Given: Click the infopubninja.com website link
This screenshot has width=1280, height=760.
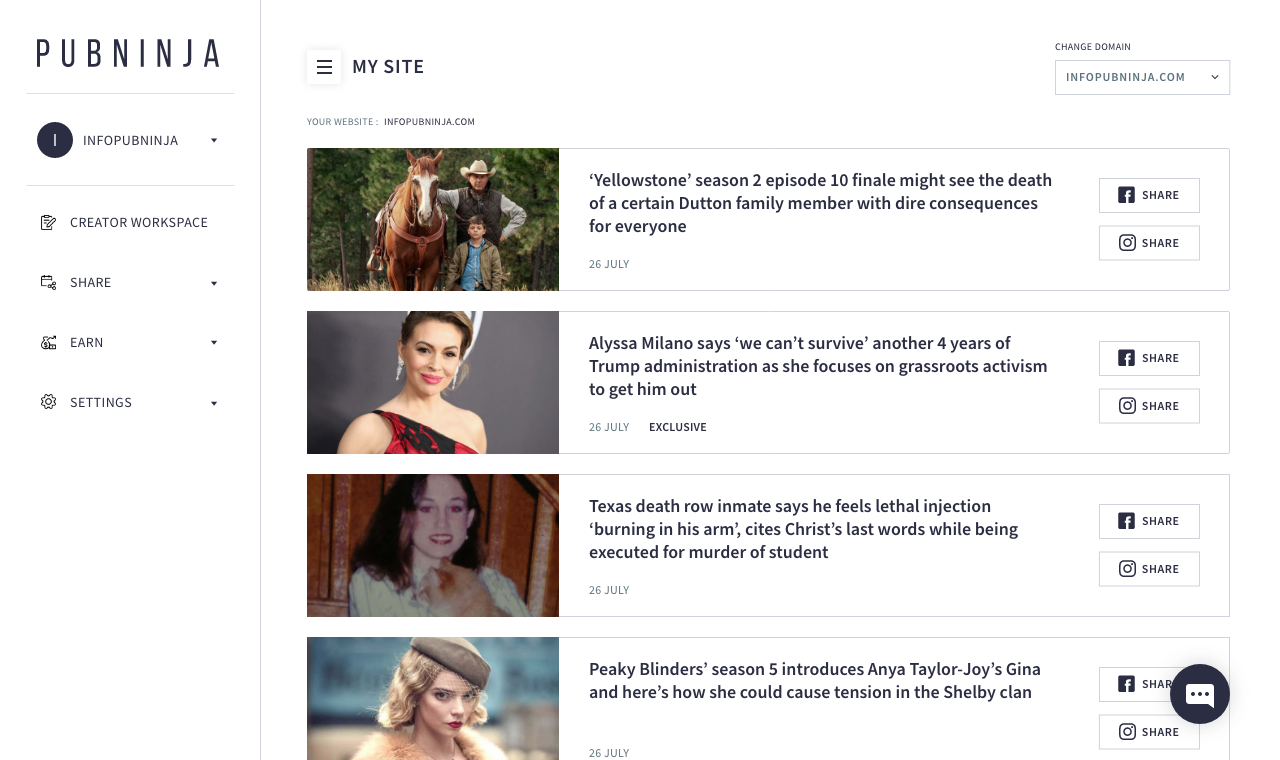Looking at the screenshot, I should pyautogui.click(x=429, y=122).
